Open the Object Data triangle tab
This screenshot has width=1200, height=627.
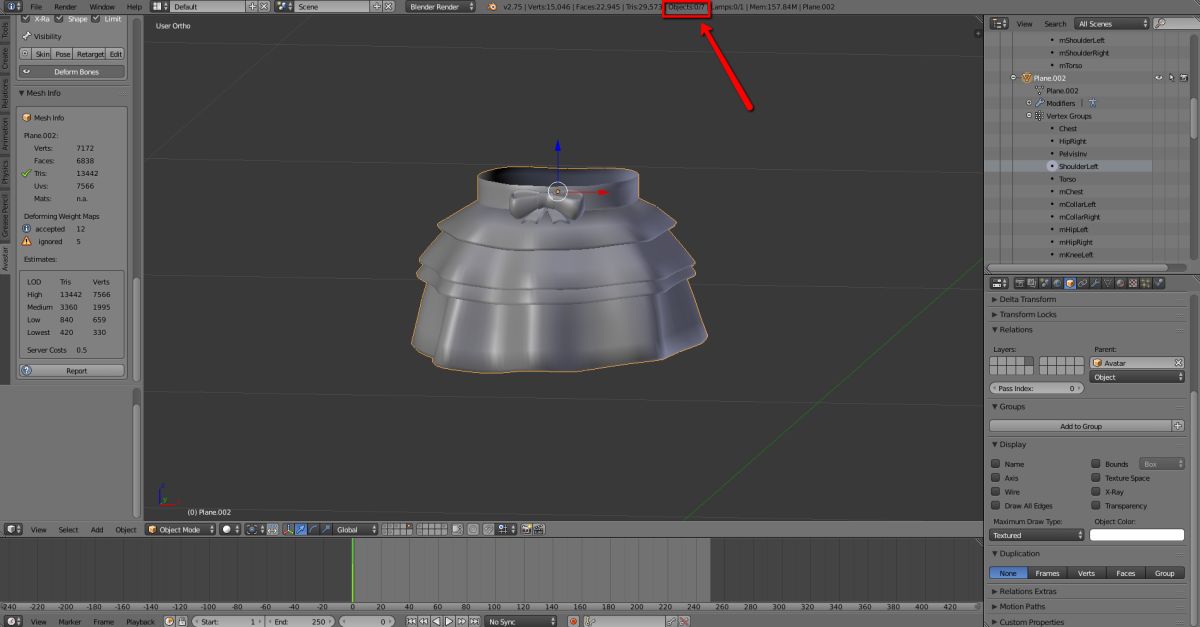pos(1108,283)
